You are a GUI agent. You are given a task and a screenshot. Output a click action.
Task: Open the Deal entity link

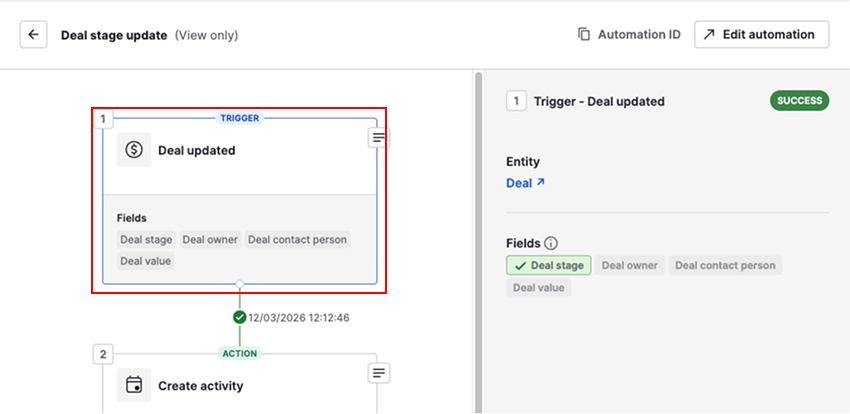click(525, 183)
